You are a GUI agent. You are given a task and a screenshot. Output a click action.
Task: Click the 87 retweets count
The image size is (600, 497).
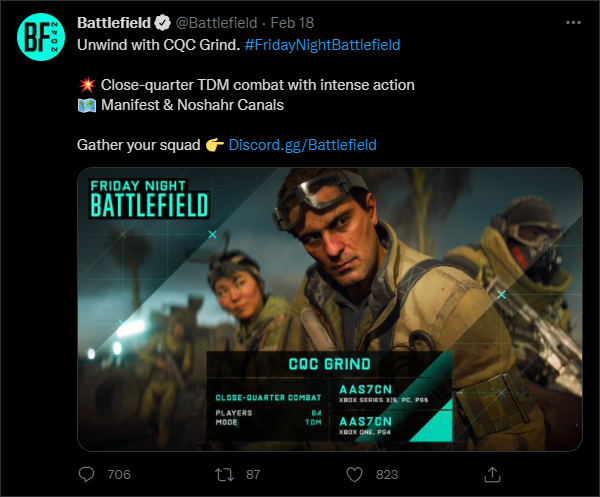[253, 474]
